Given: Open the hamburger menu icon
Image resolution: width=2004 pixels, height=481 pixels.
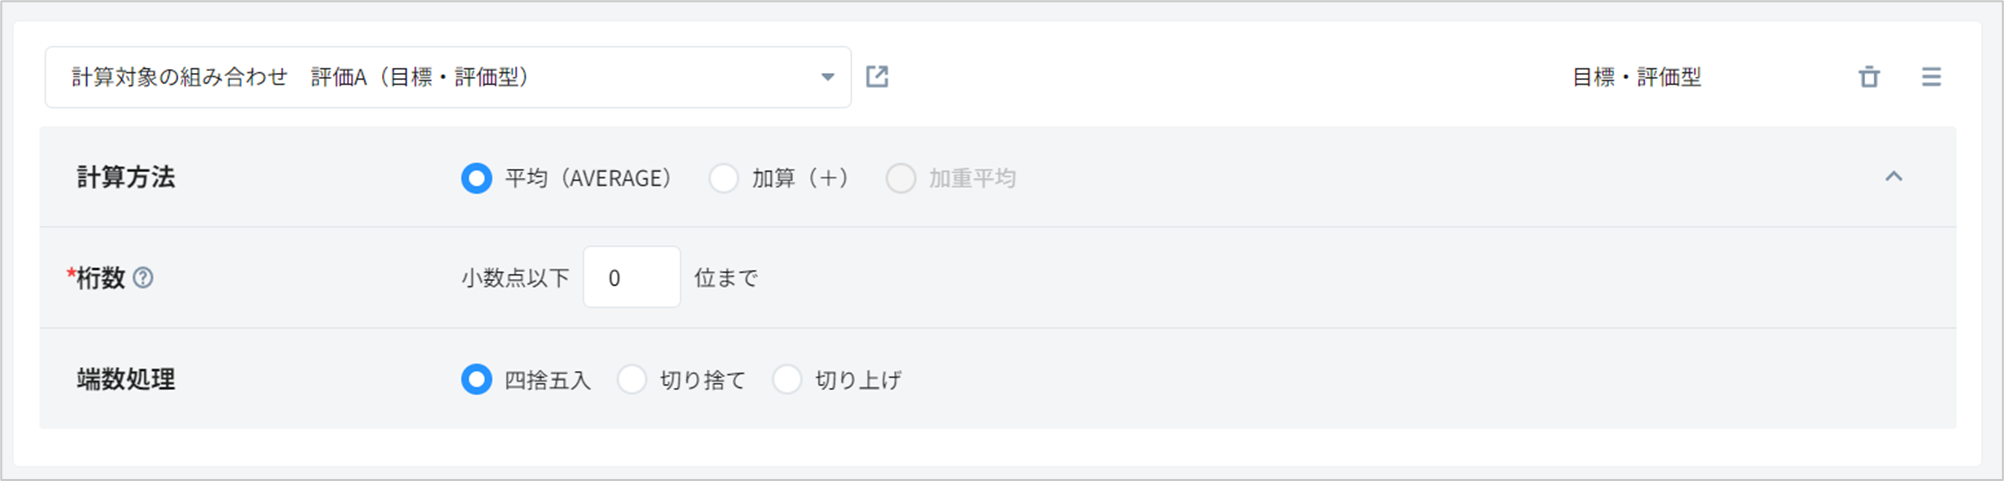Looking at the screenshot, I should pyautogui.click(x=1931, y=77).
